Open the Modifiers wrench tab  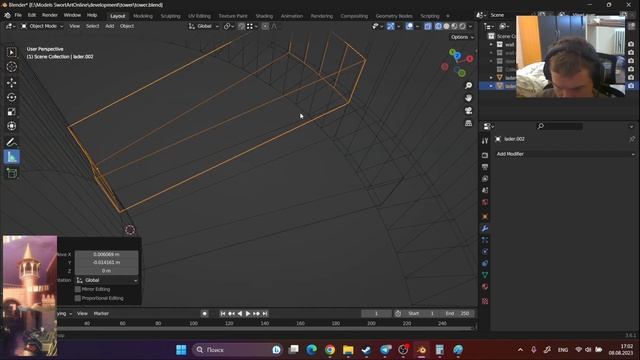[x=485, y=229]
